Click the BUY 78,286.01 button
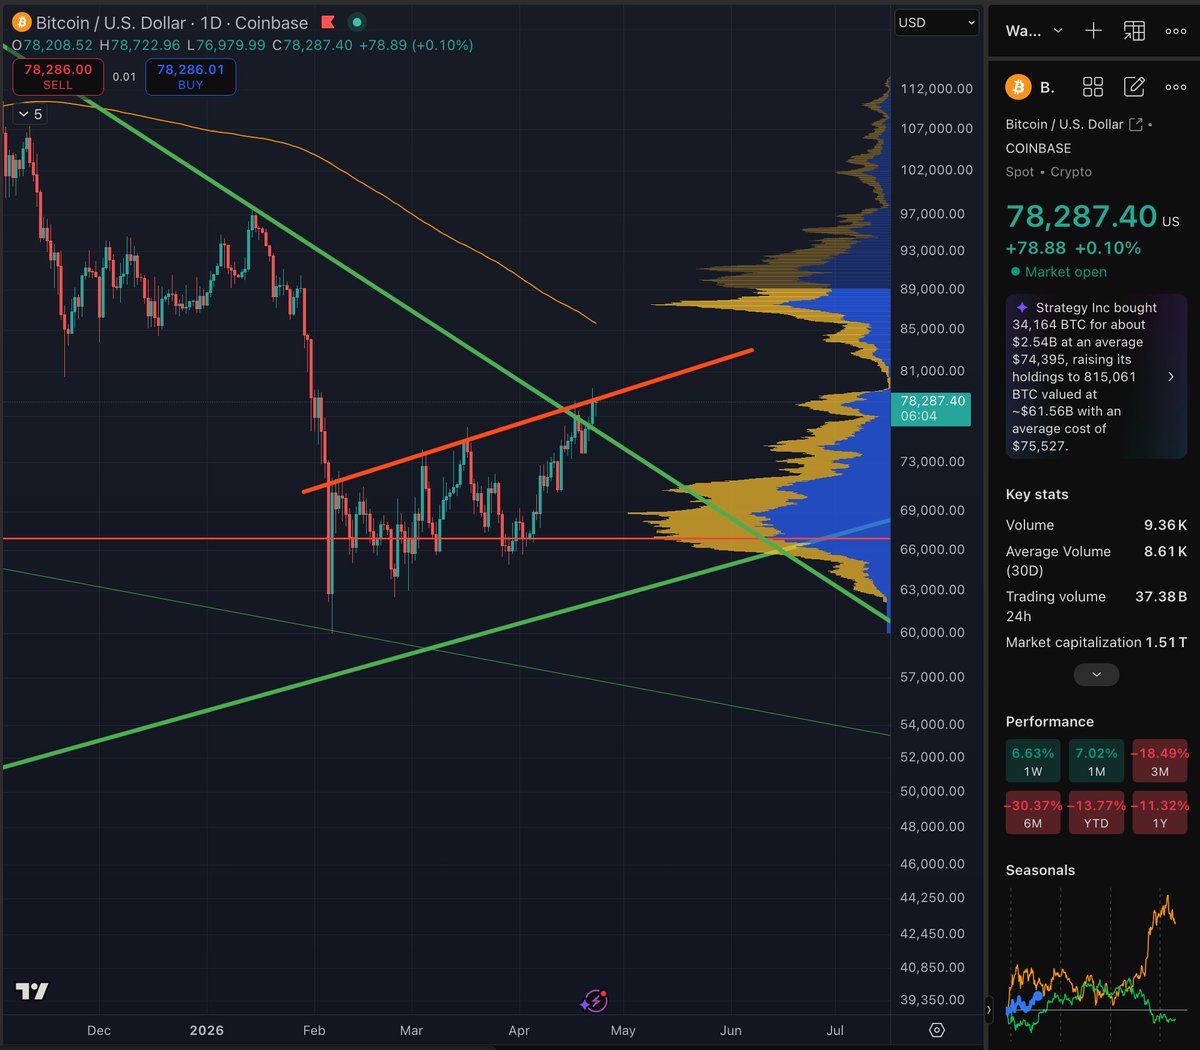Screen dimensions: 1200x1050 pos(191,77)
